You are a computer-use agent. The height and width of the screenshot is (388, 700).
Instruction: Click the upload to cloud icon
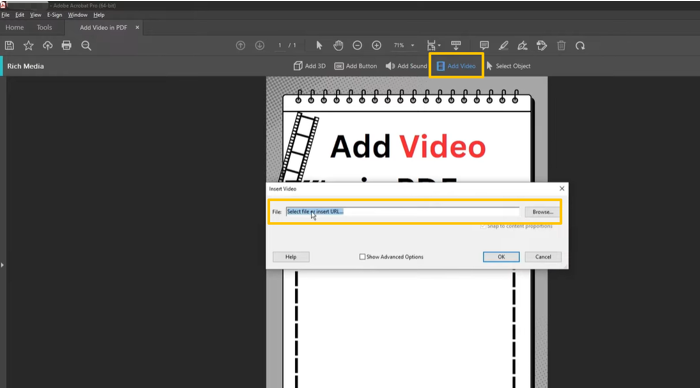pyautogui.click(x=47, y=46)
